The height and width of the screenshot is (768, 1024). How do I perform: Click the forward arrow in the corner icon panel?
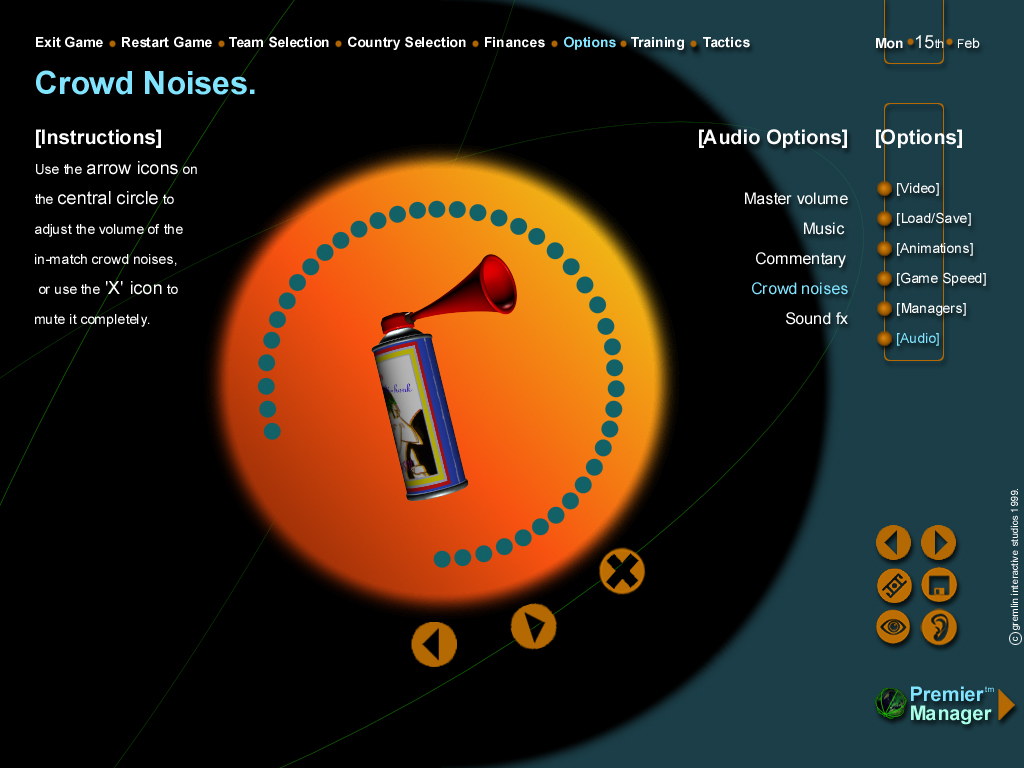coord(938,543)
